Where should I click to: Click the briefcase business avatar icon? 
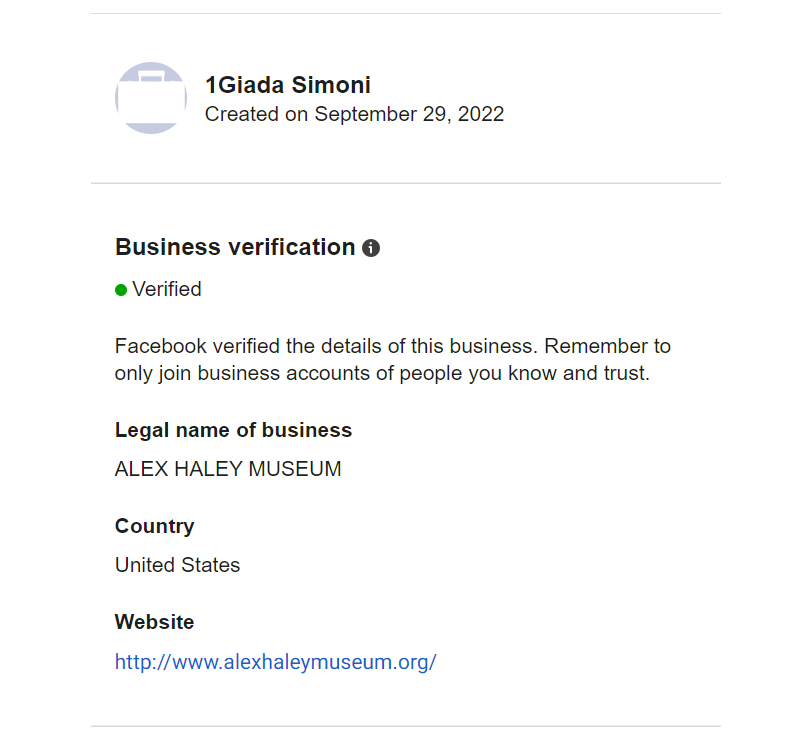coord(151,98)
